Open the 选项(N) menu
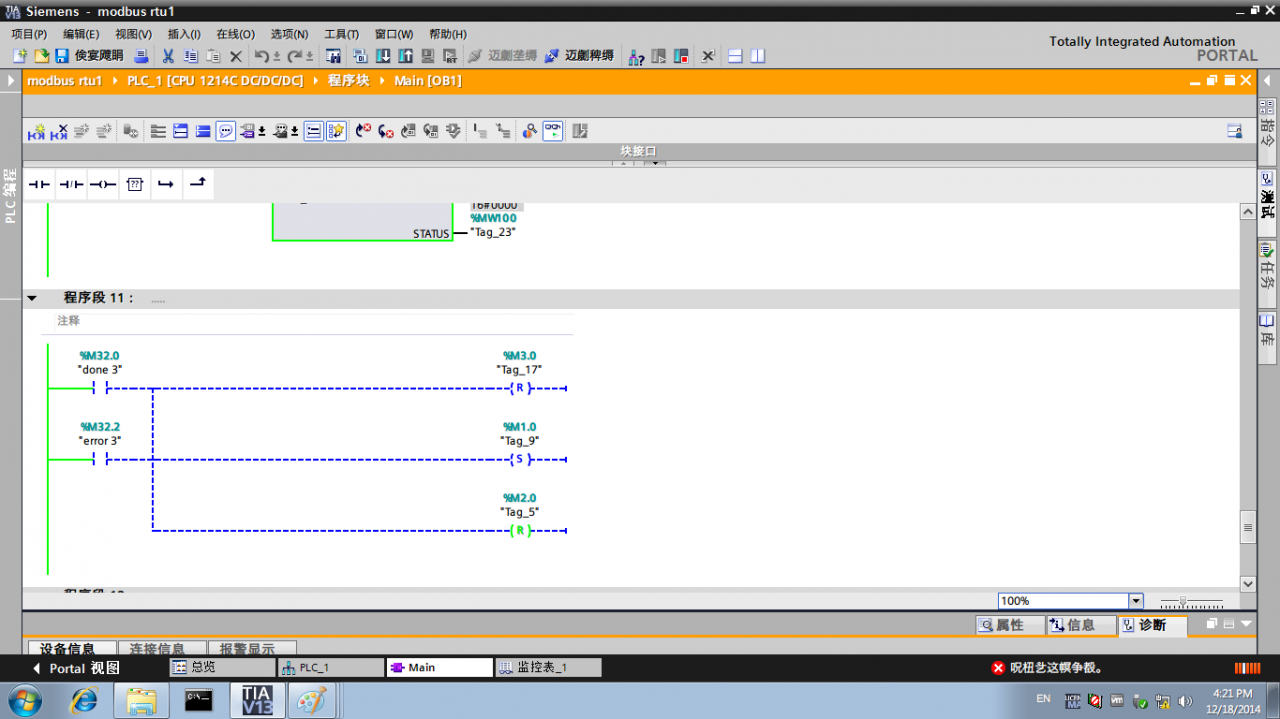 pyautogui.click(x=289, y=34)
